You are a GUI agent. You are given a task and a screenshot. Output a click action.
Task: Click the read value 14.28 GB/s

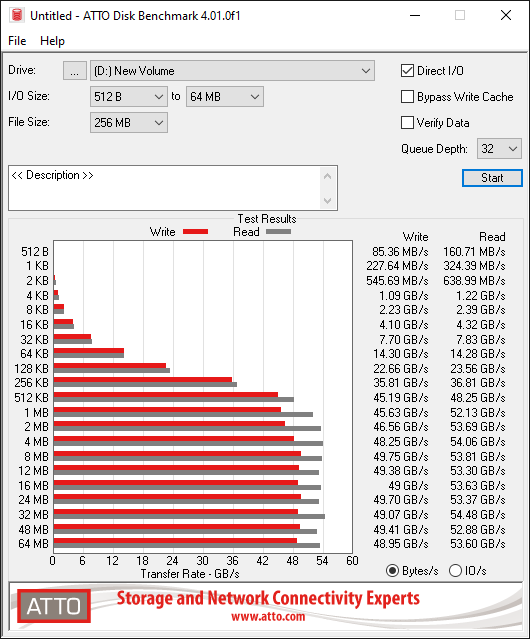point(478,354)
